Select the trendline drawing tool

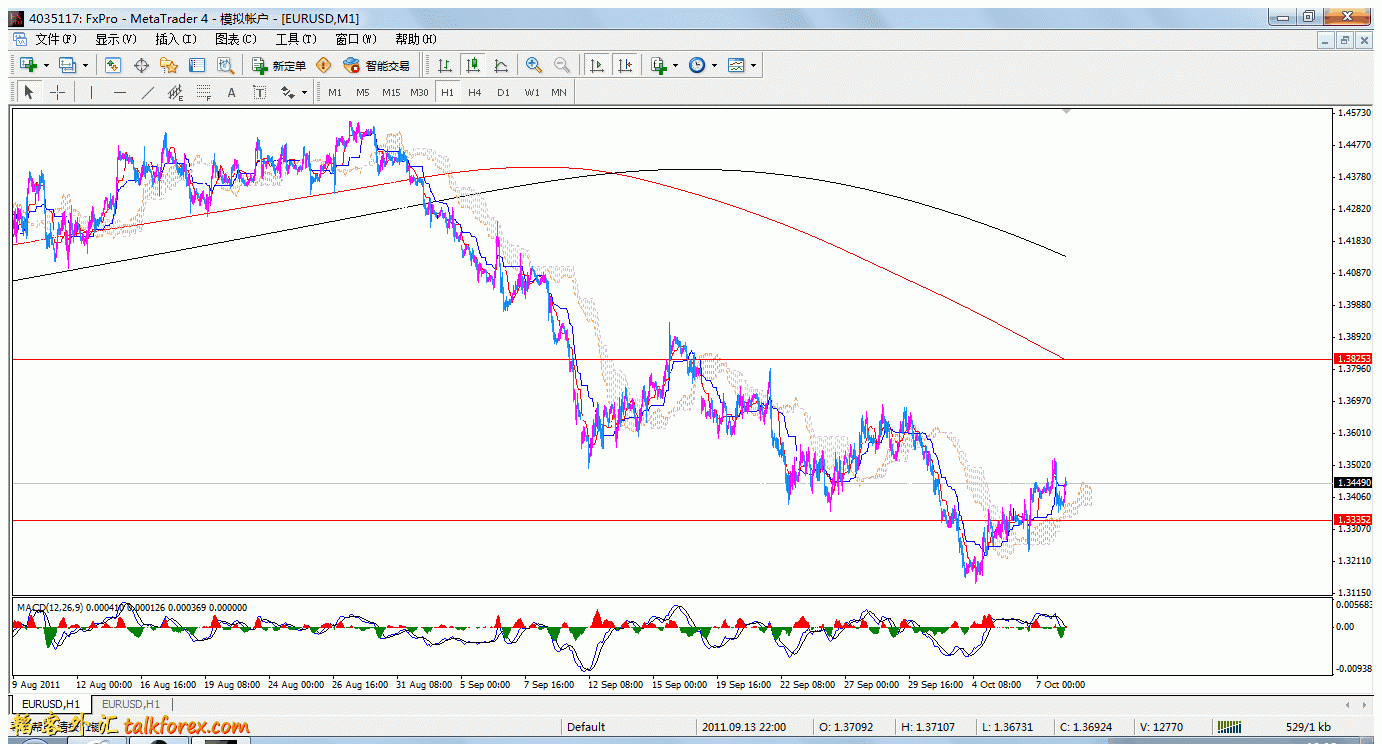(148, 92)
